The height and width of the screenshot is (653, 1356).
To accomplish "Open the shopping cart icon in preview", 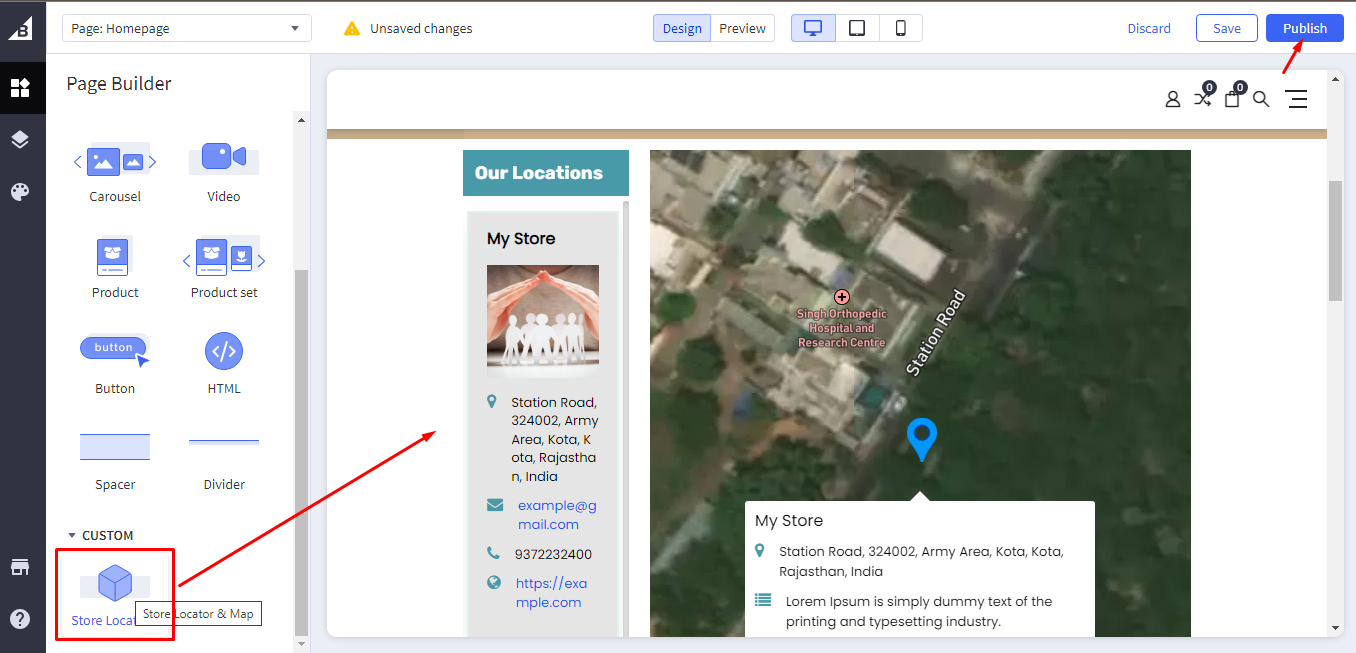I will click(1232, 99).
